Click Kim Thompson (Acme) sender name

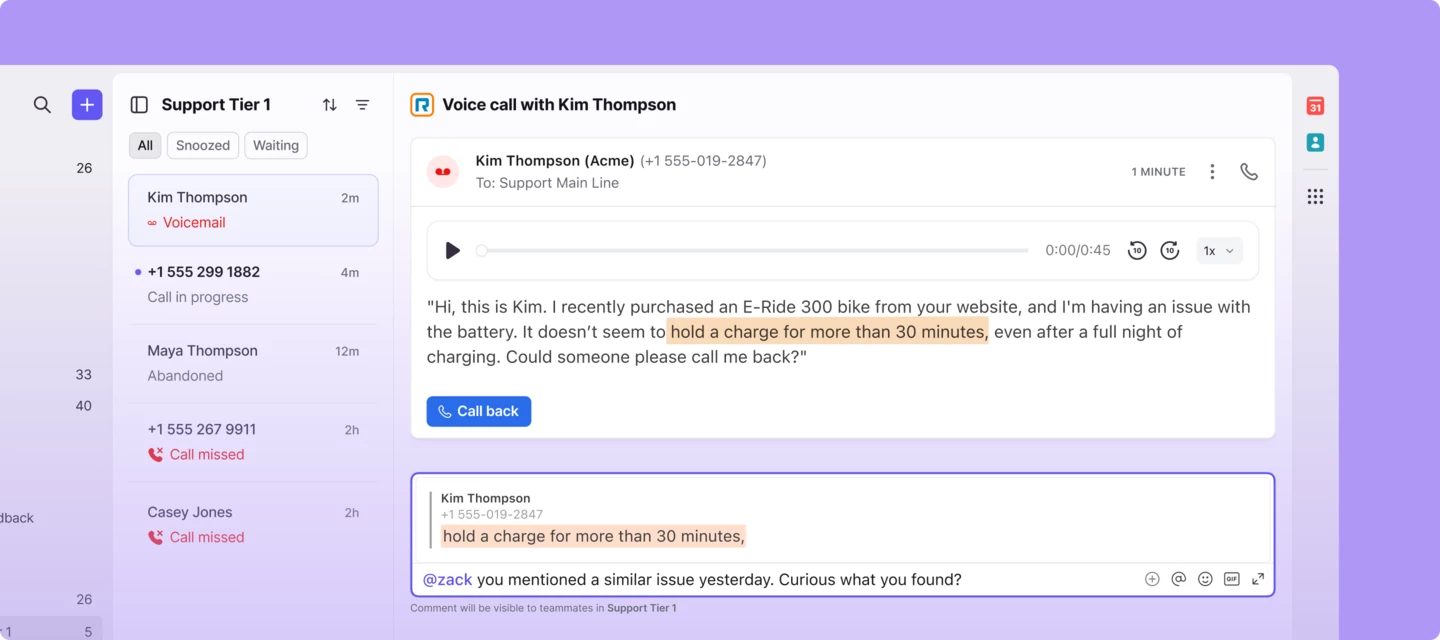point(555,161)
